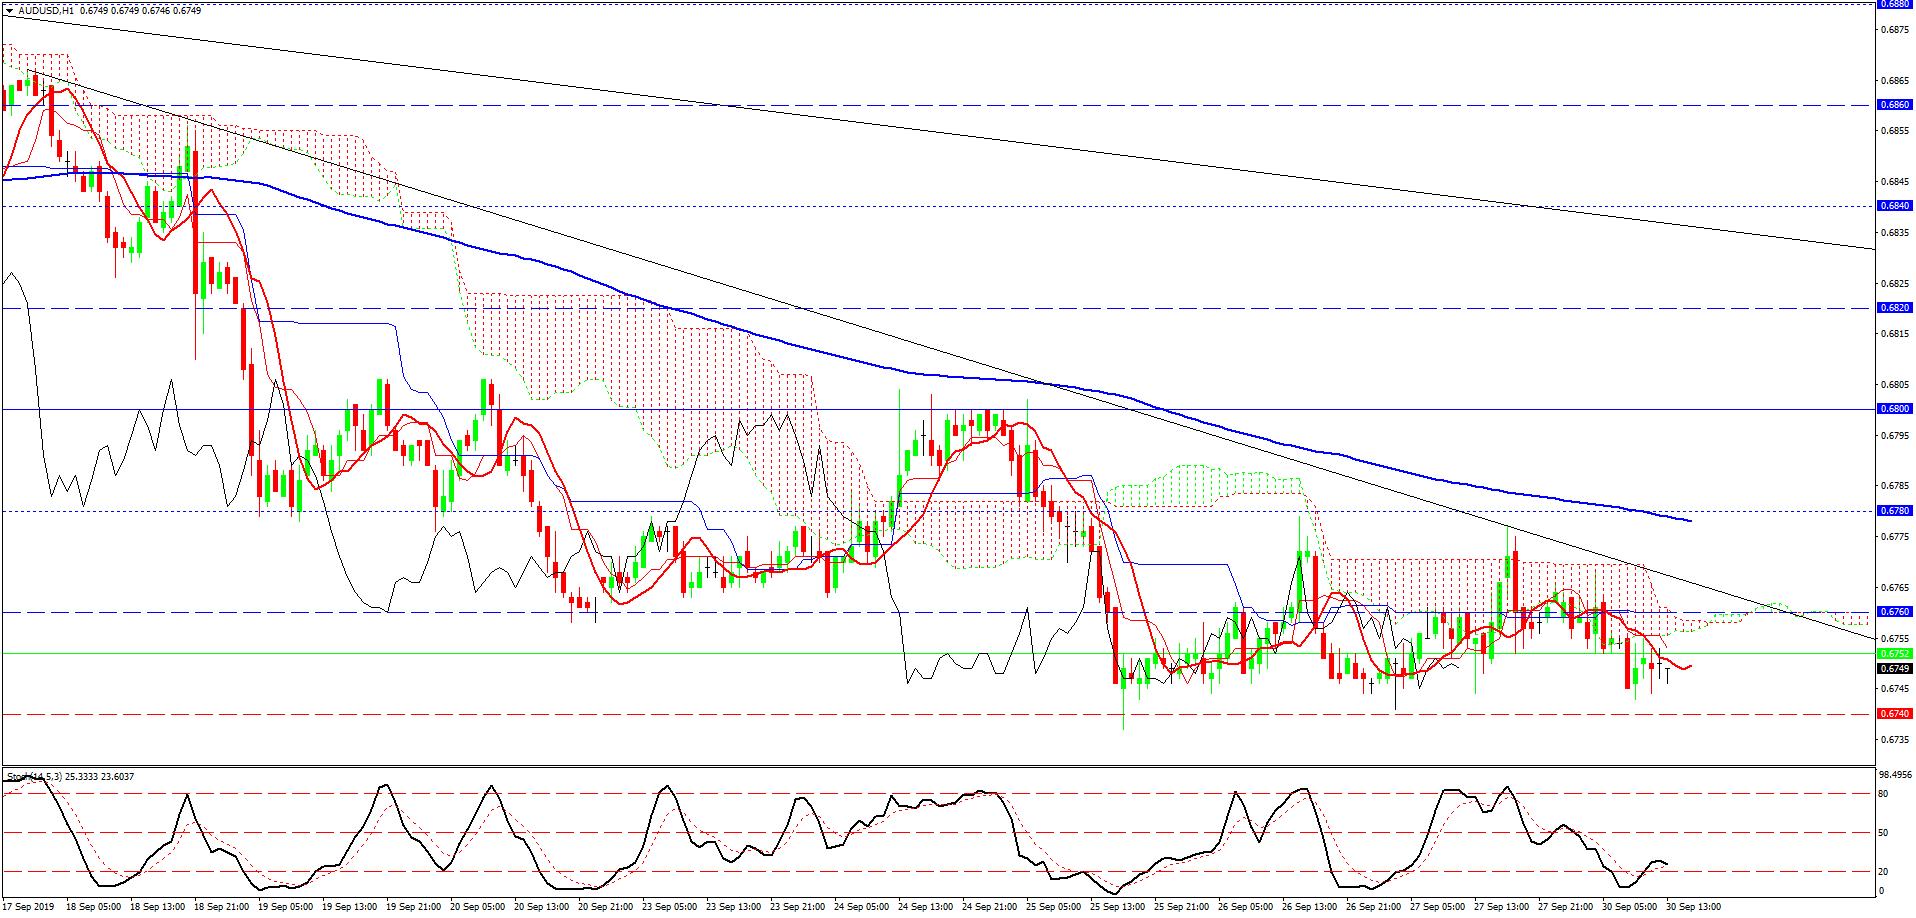Click the Stoch(14,5,3) indicator label
This screenshot has width=1916, height=918.
(x=35, y=776)
